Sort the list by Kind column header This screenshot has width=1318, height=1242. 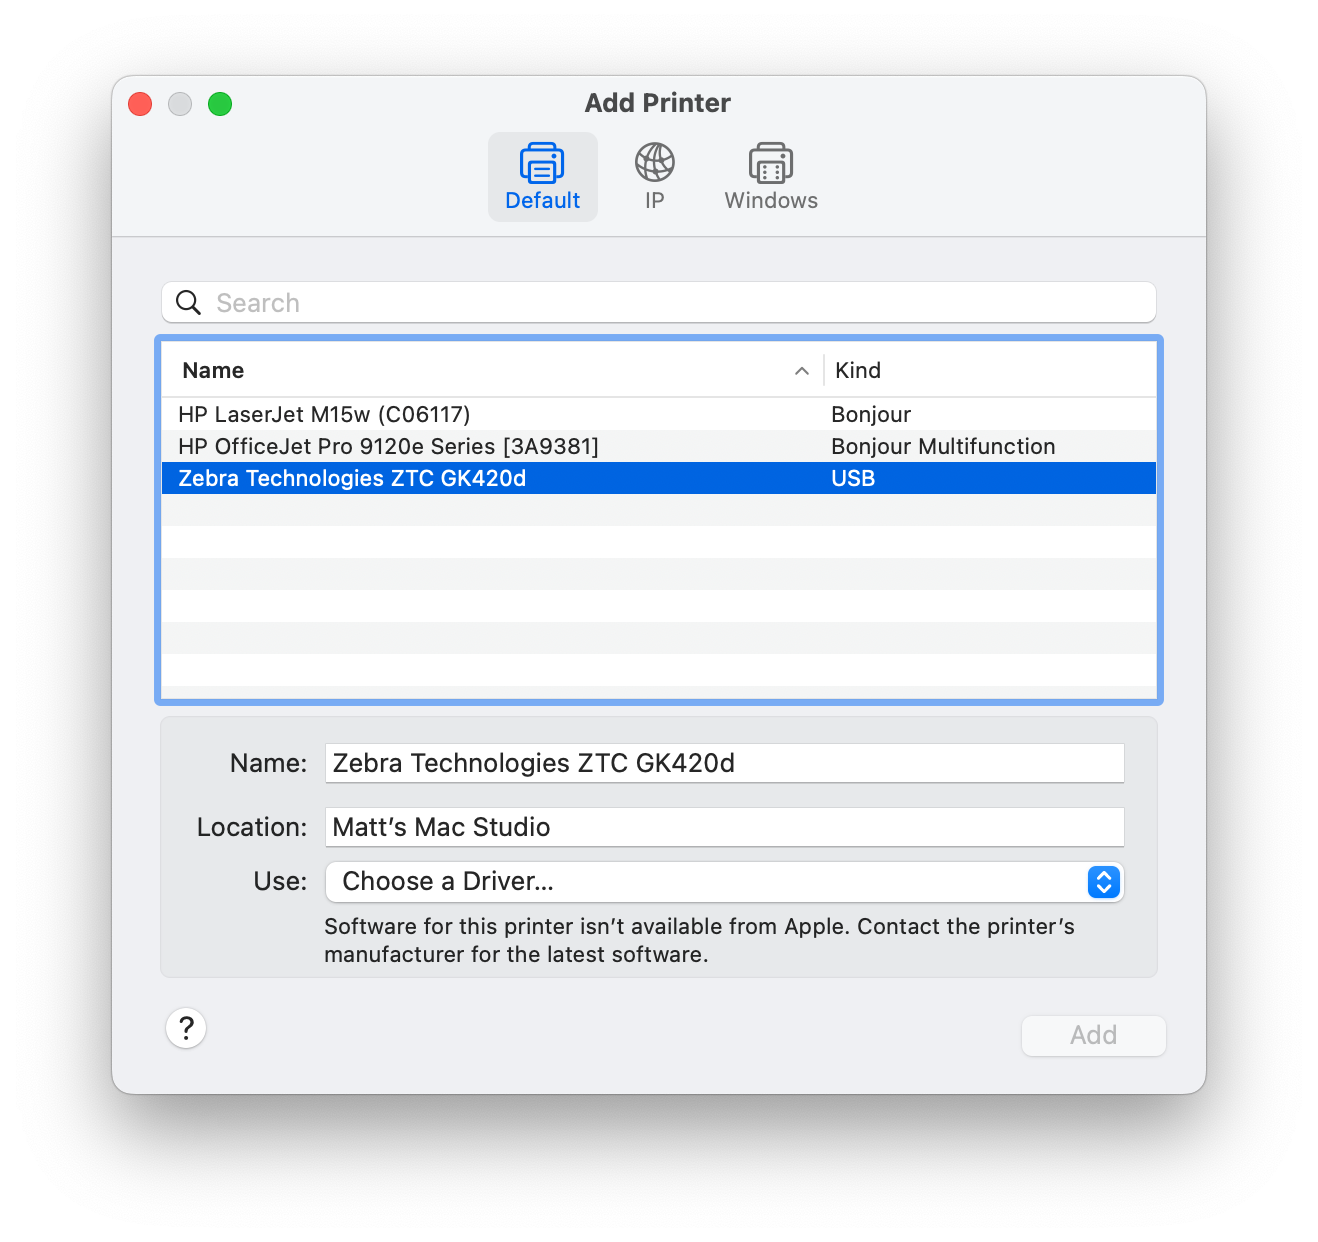(x=858, y=371)
